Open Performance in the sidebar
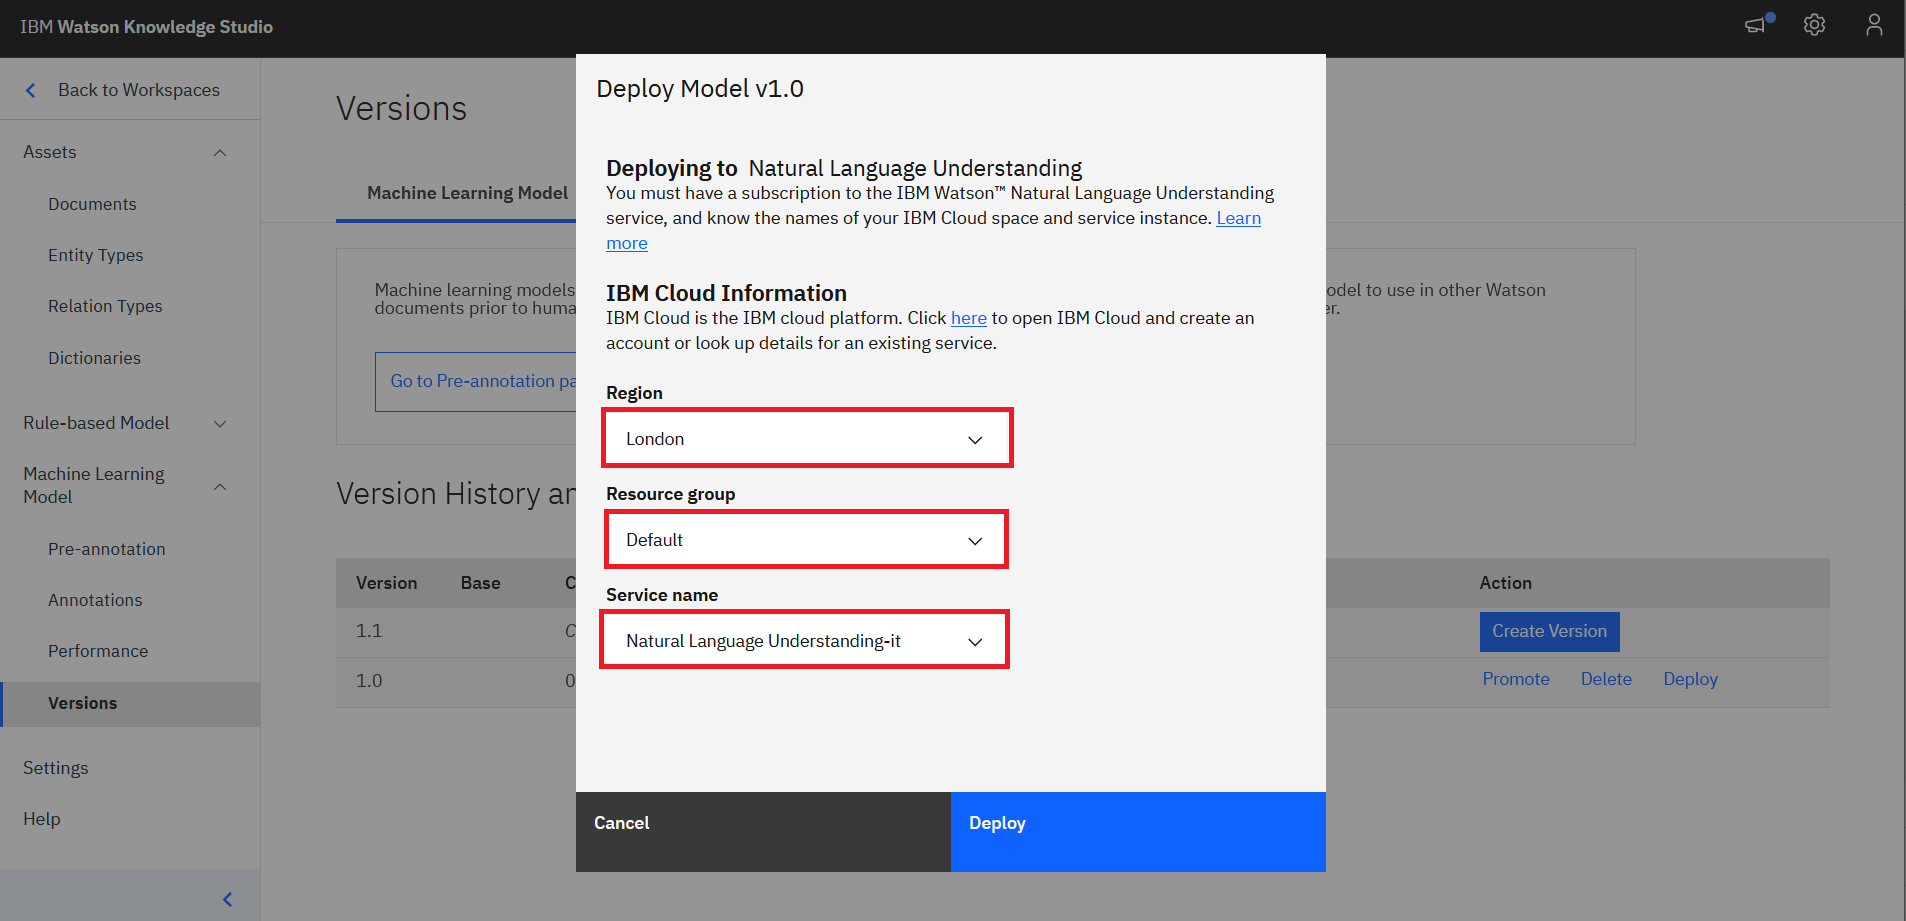The width and height of the screenshot is (1906, 921). pyautogui.click(x=98, y=651)
